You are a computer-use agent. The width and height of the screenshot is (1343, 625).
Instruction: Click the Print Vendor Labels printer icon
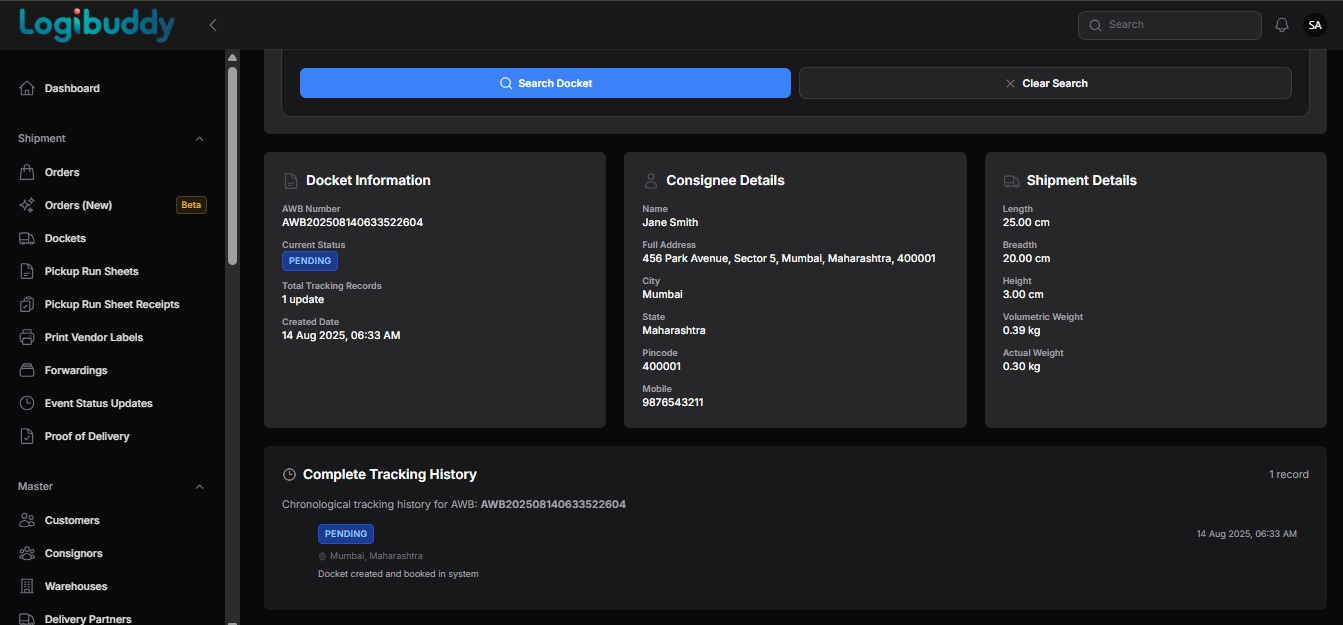pyautogui.click(x=26, y=337)
